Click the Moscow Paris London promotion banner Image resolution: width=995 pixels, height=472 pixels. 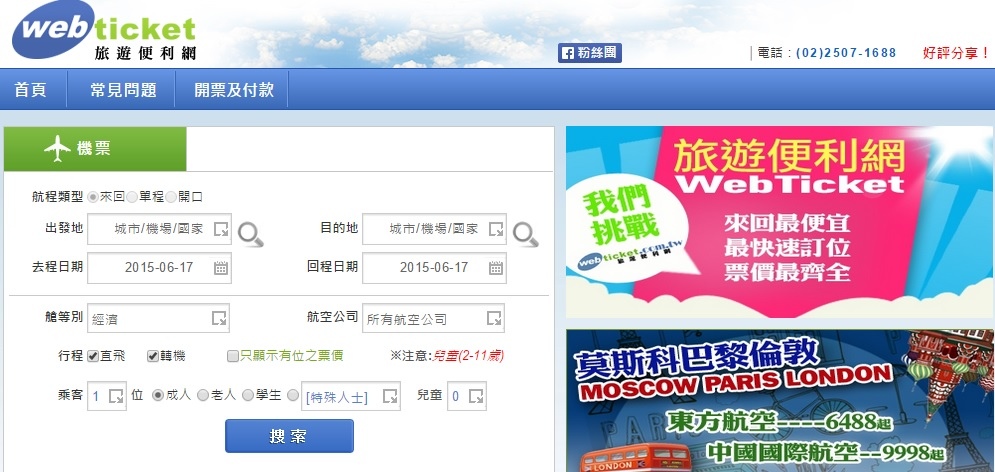coord(780,400)
